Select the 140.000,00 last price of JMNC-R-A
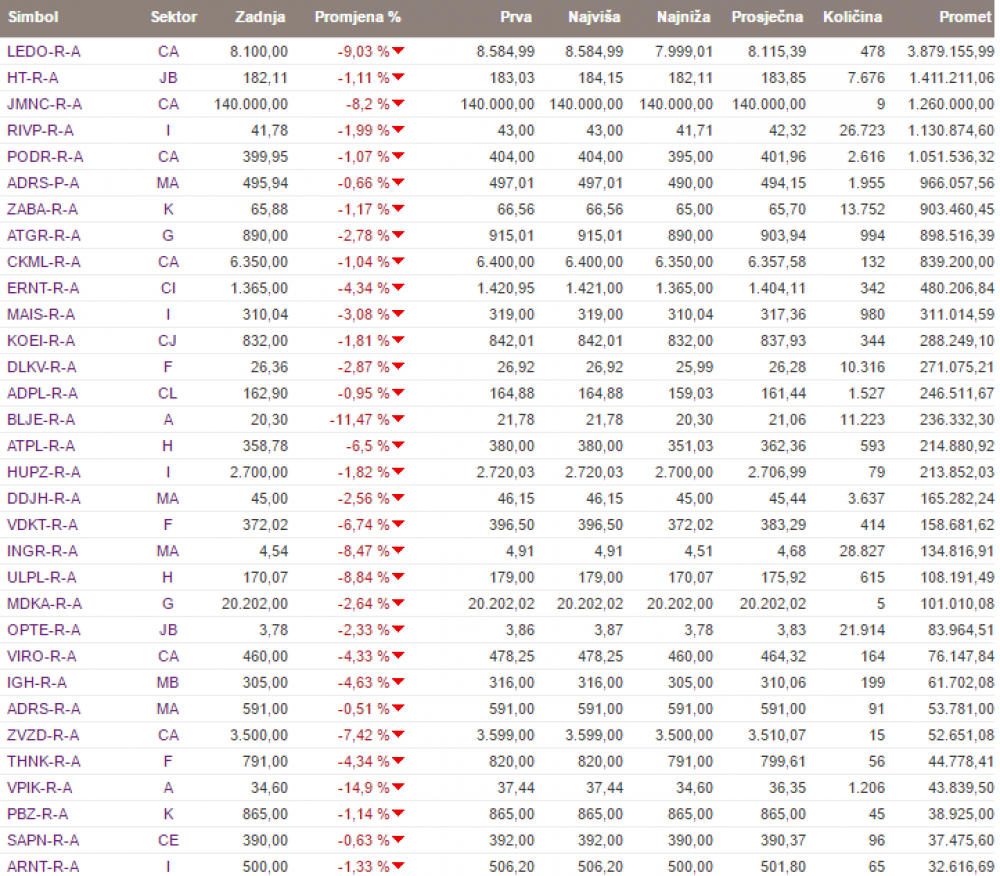 251,104
